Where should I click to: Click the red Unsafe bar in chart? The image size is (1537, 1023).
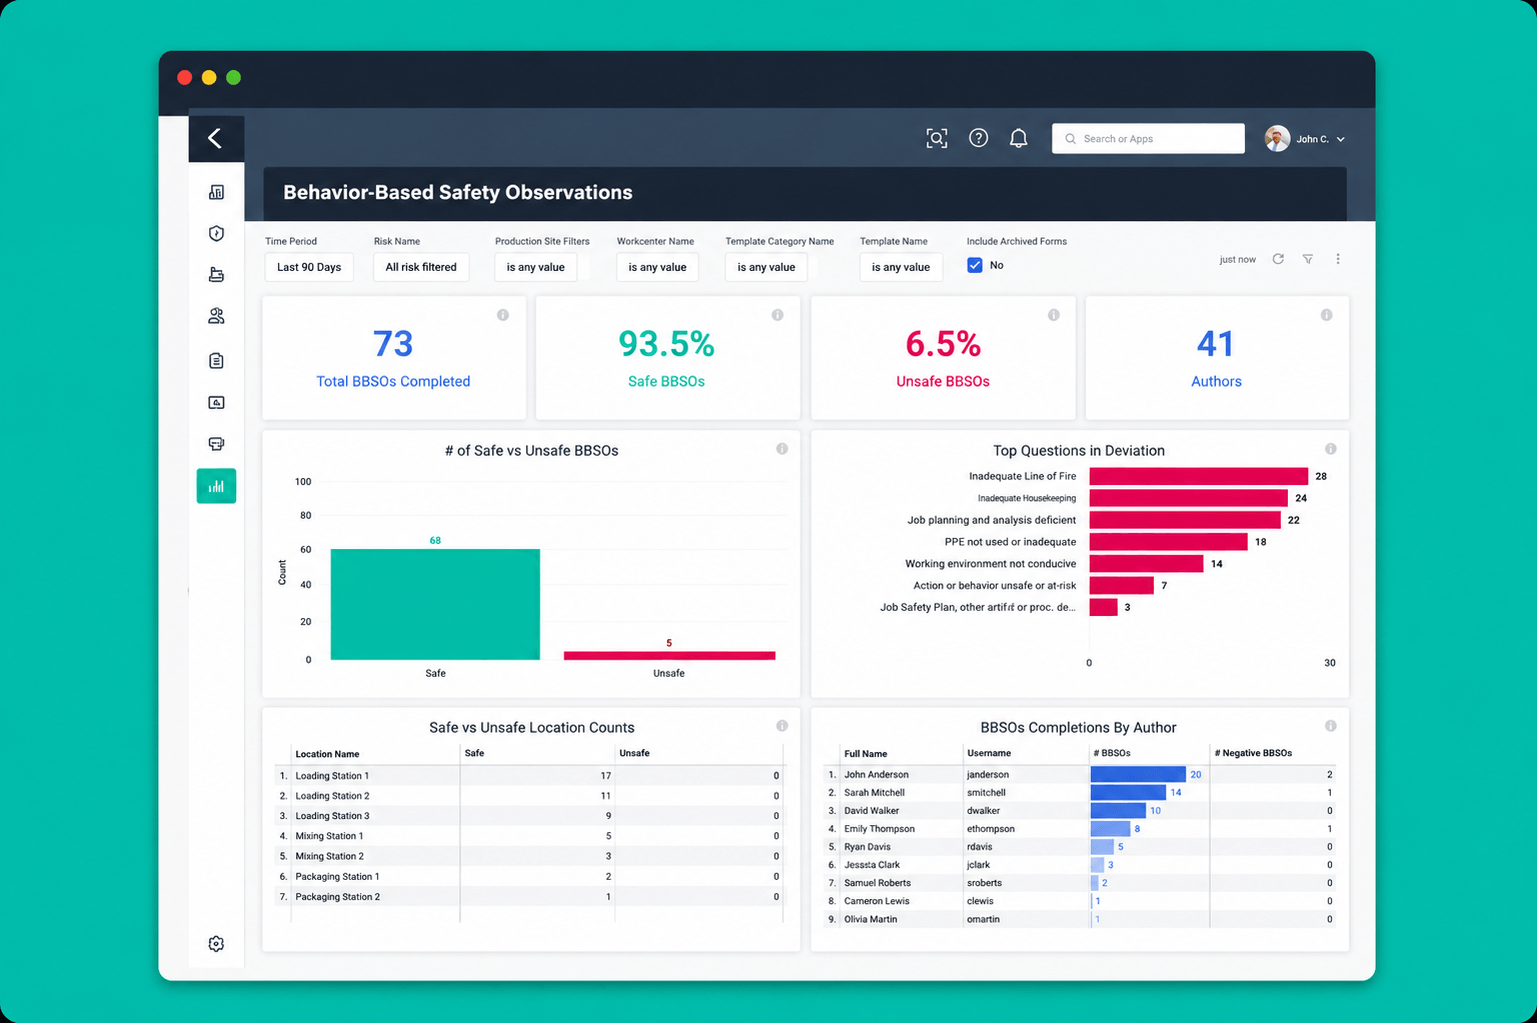coord(669,656)
